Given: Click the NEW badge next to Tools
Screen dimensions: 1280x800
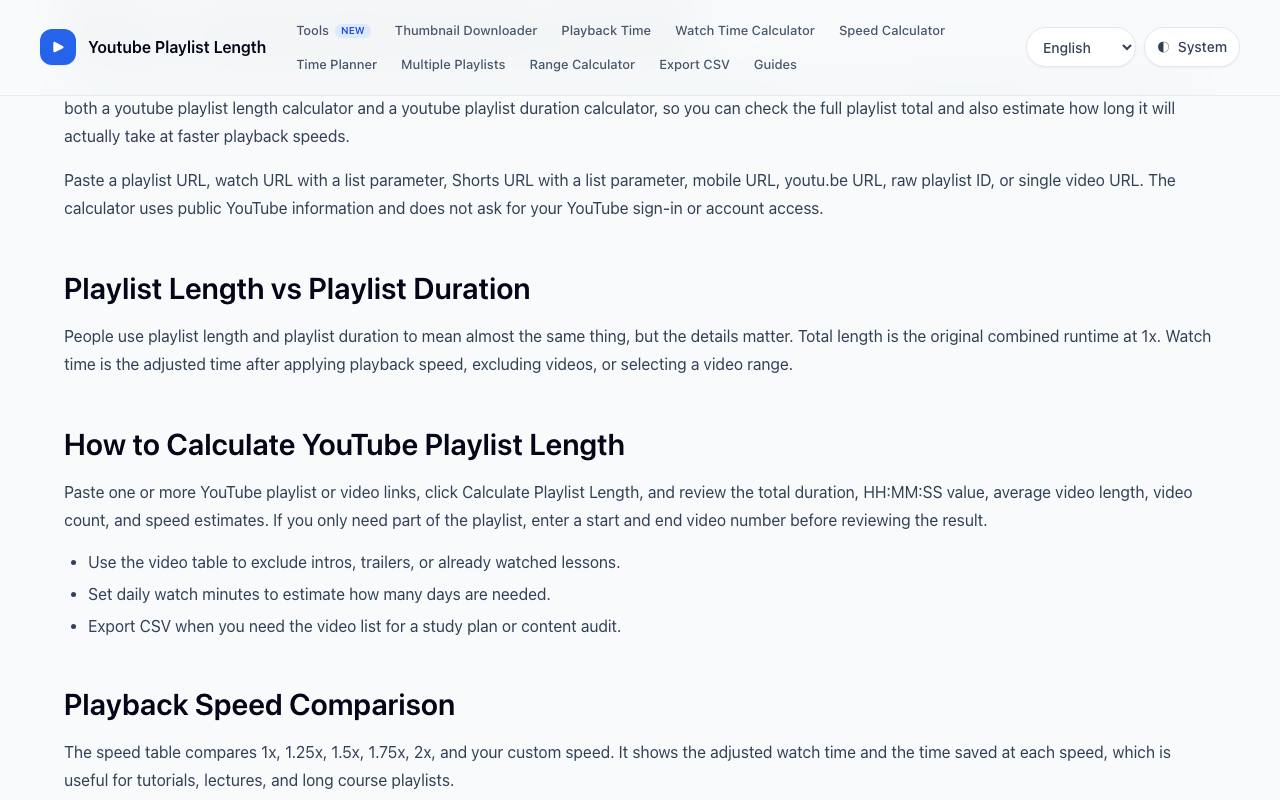Looking at the screenshot, I should (x=353, y=31).
